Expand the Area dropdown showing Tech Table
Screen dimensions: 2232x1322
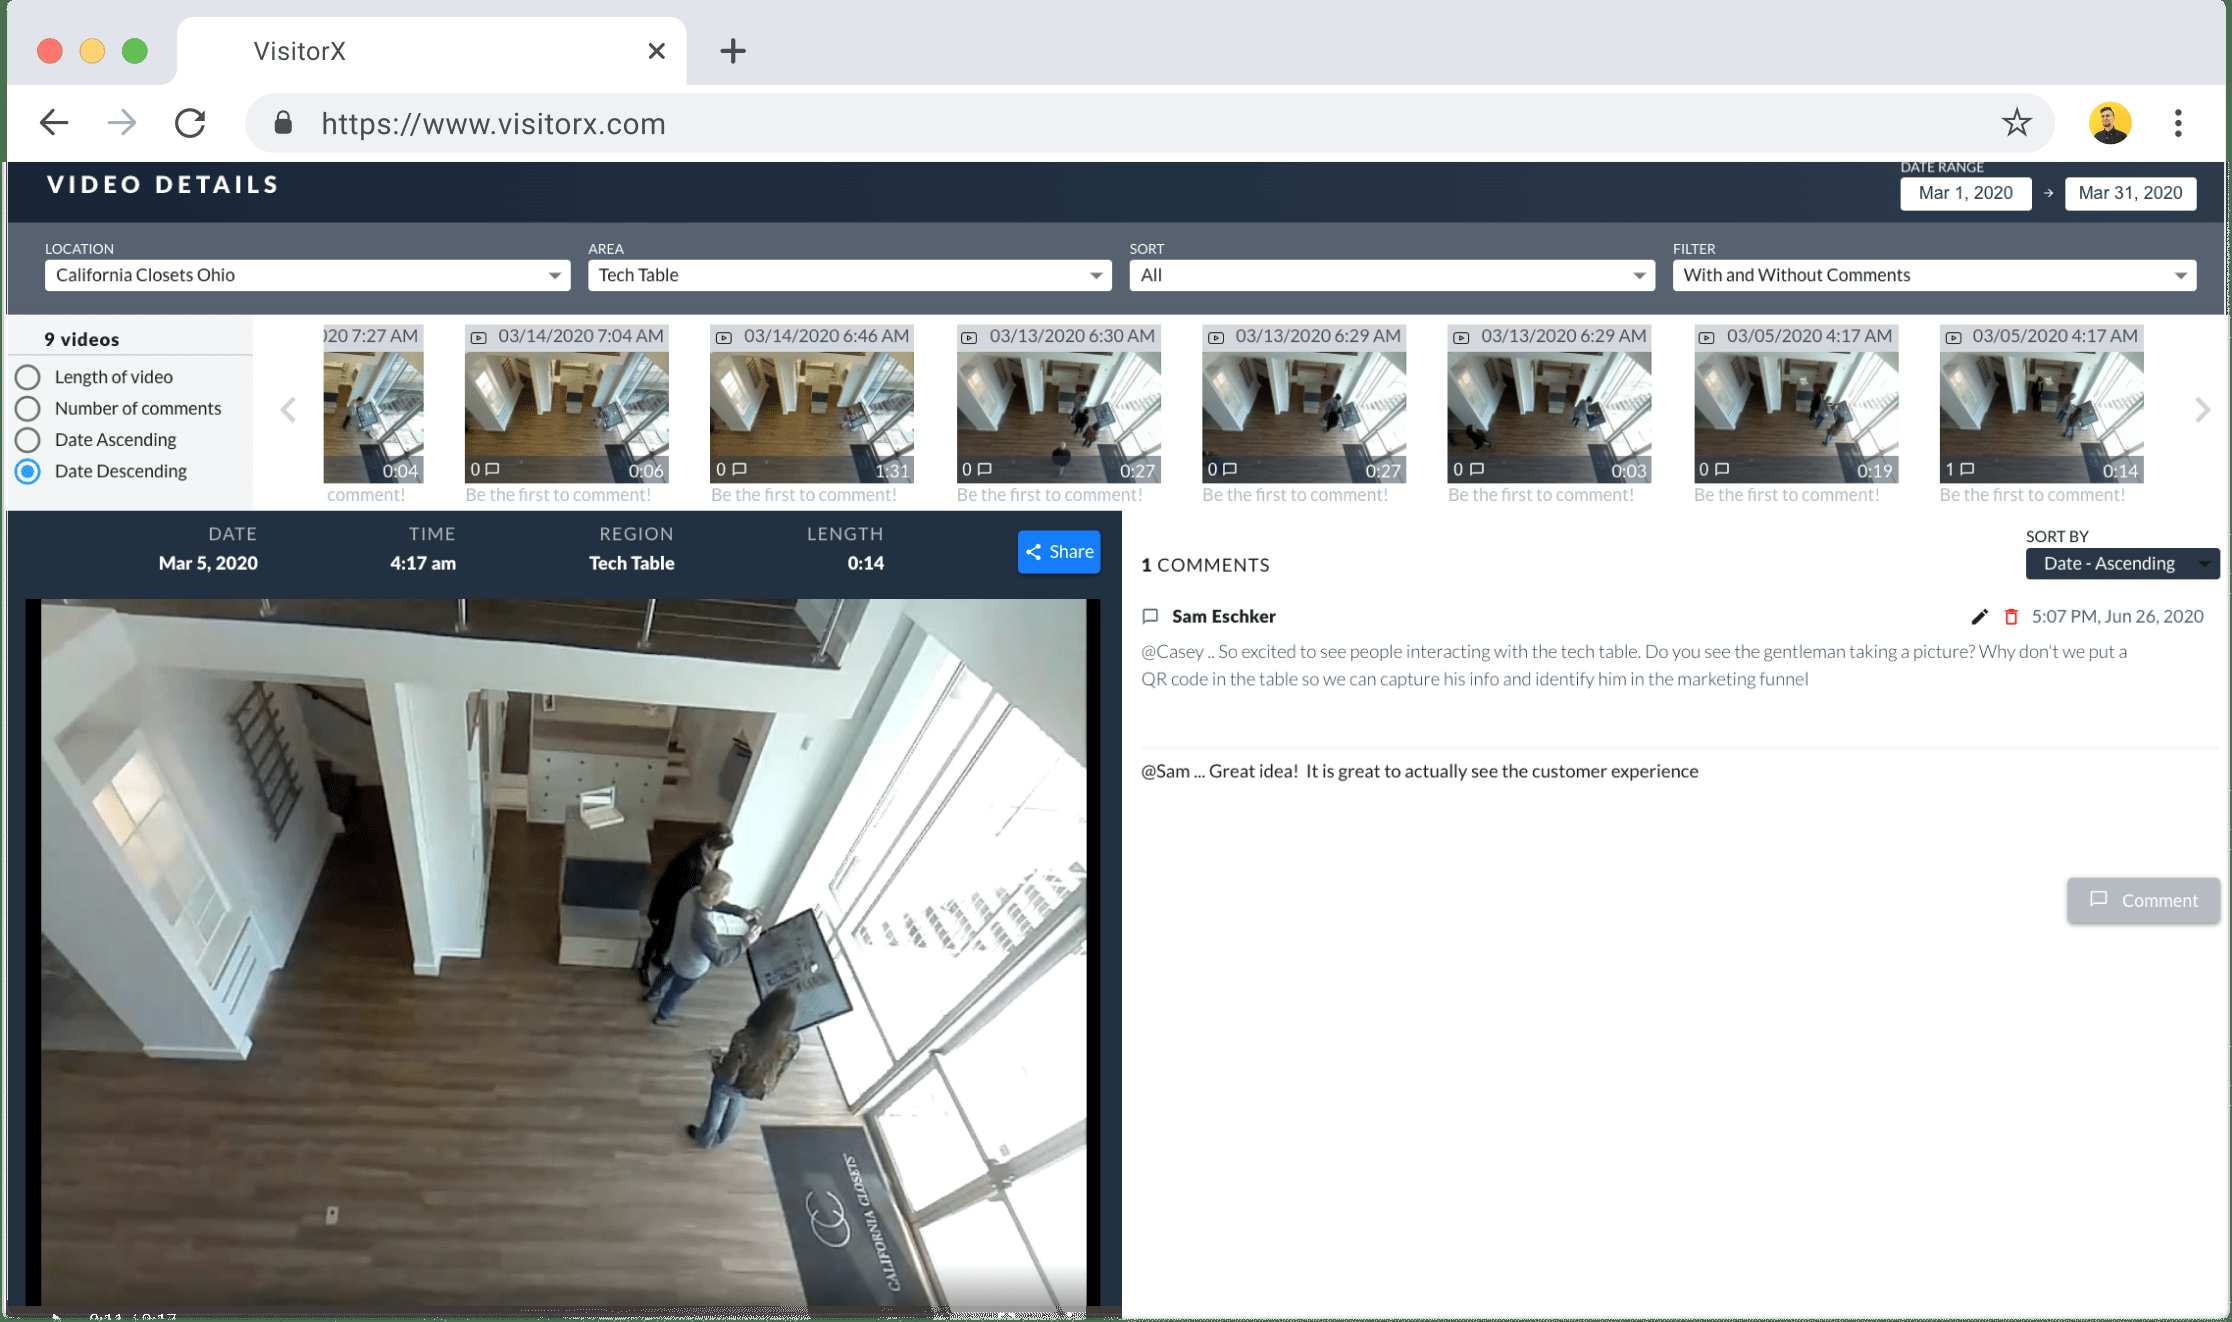(849, 275)
